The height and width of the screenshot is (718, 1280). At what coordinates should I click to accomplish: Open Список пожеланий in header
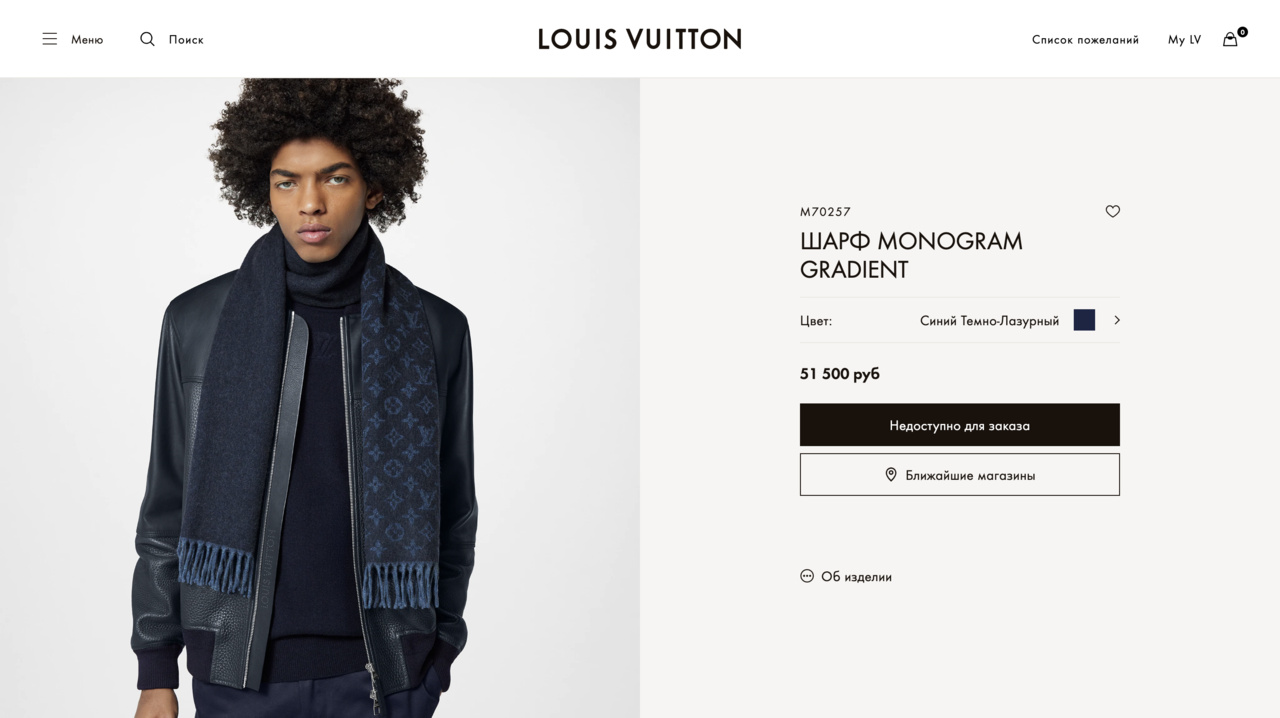click(1085, 39)
